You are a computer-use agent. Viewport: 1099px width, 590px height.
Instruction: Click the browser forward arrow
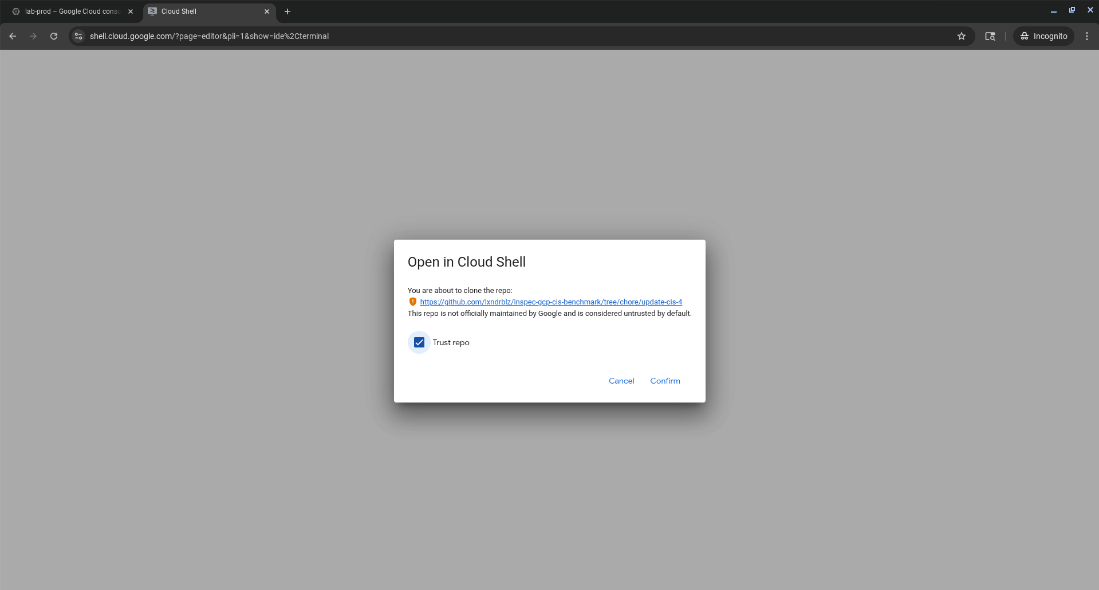tap(33, 36)
